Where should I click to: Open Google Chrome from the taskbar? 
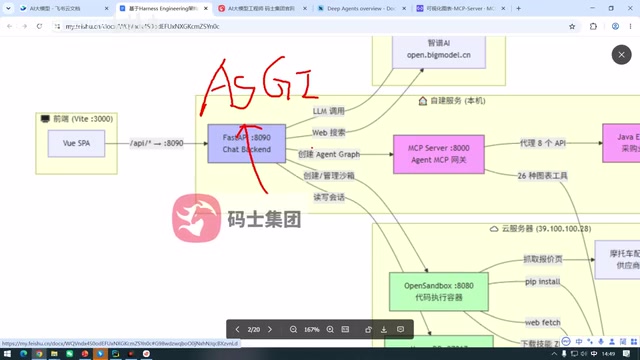(x=39, y=353)
